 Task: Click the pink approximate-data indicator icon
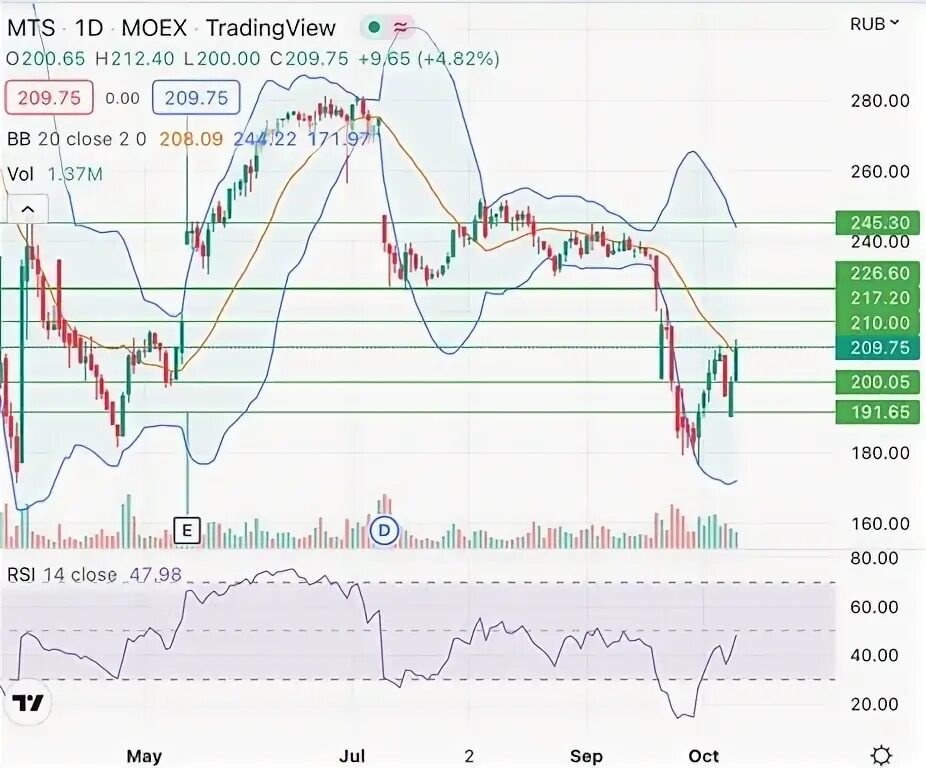[x=401, y=27]
